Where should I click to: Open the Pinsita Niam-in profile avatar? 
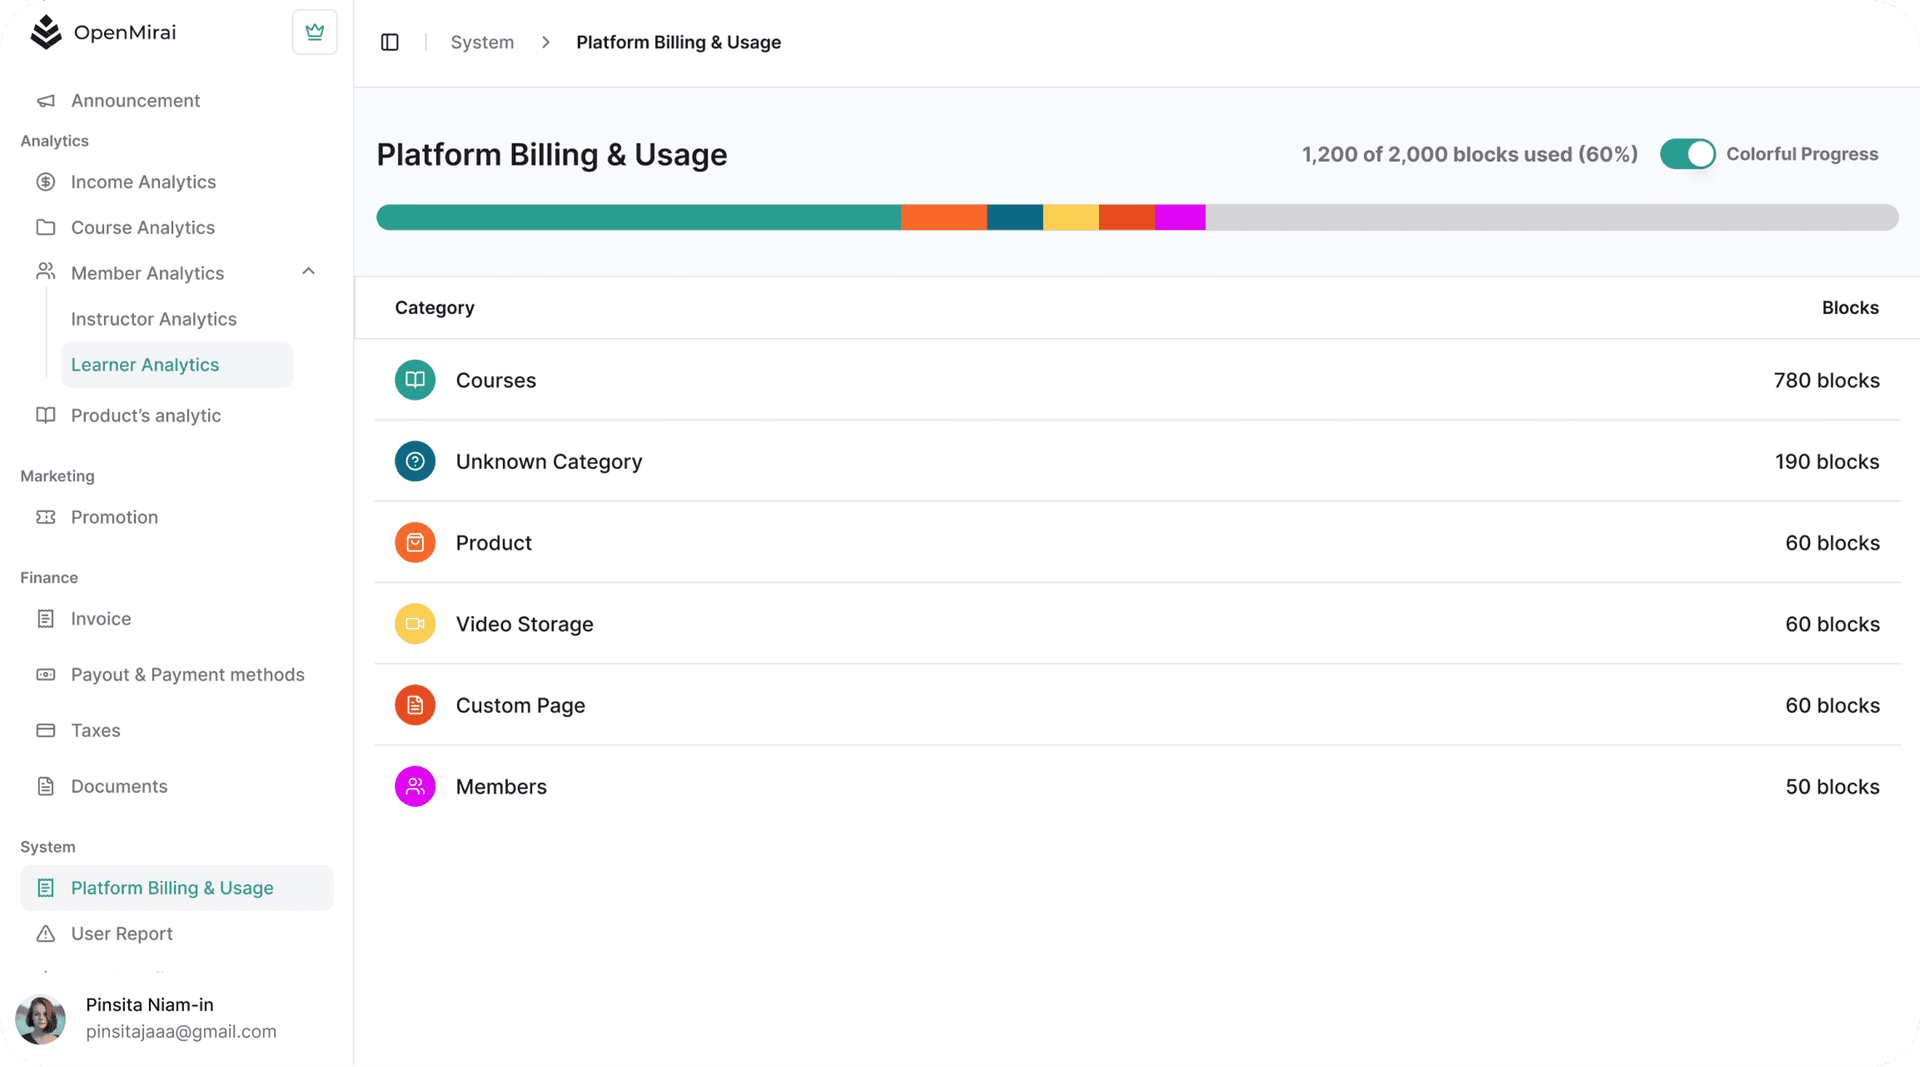coord(41,1019)
